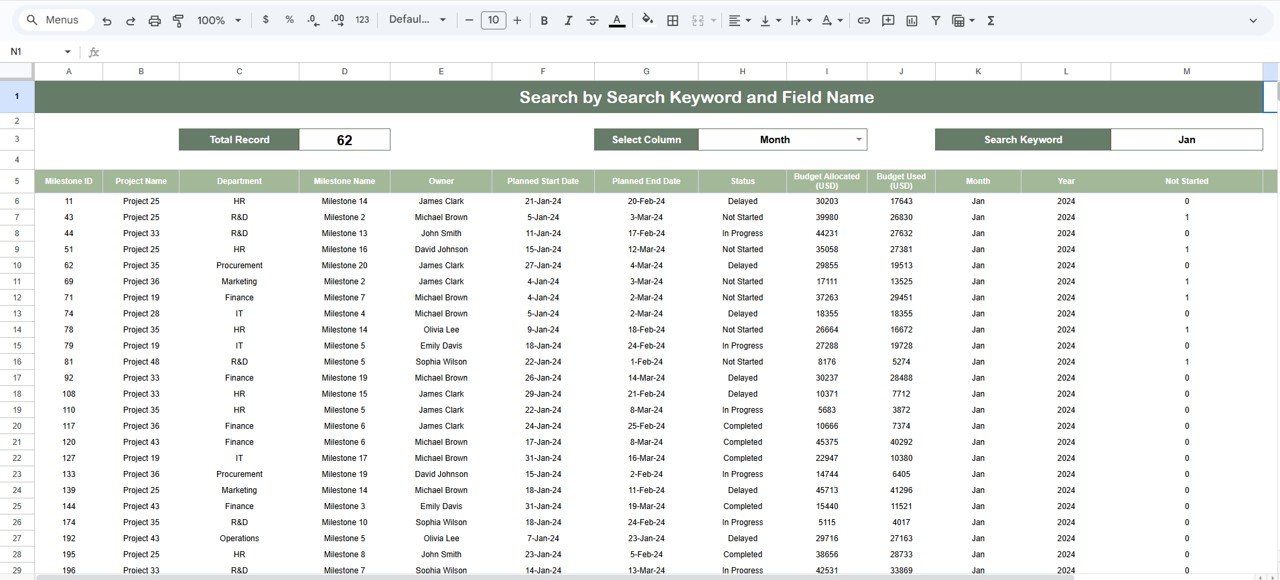Toggle italic formatting
1280x580 pixels.
tap(568, 19)
